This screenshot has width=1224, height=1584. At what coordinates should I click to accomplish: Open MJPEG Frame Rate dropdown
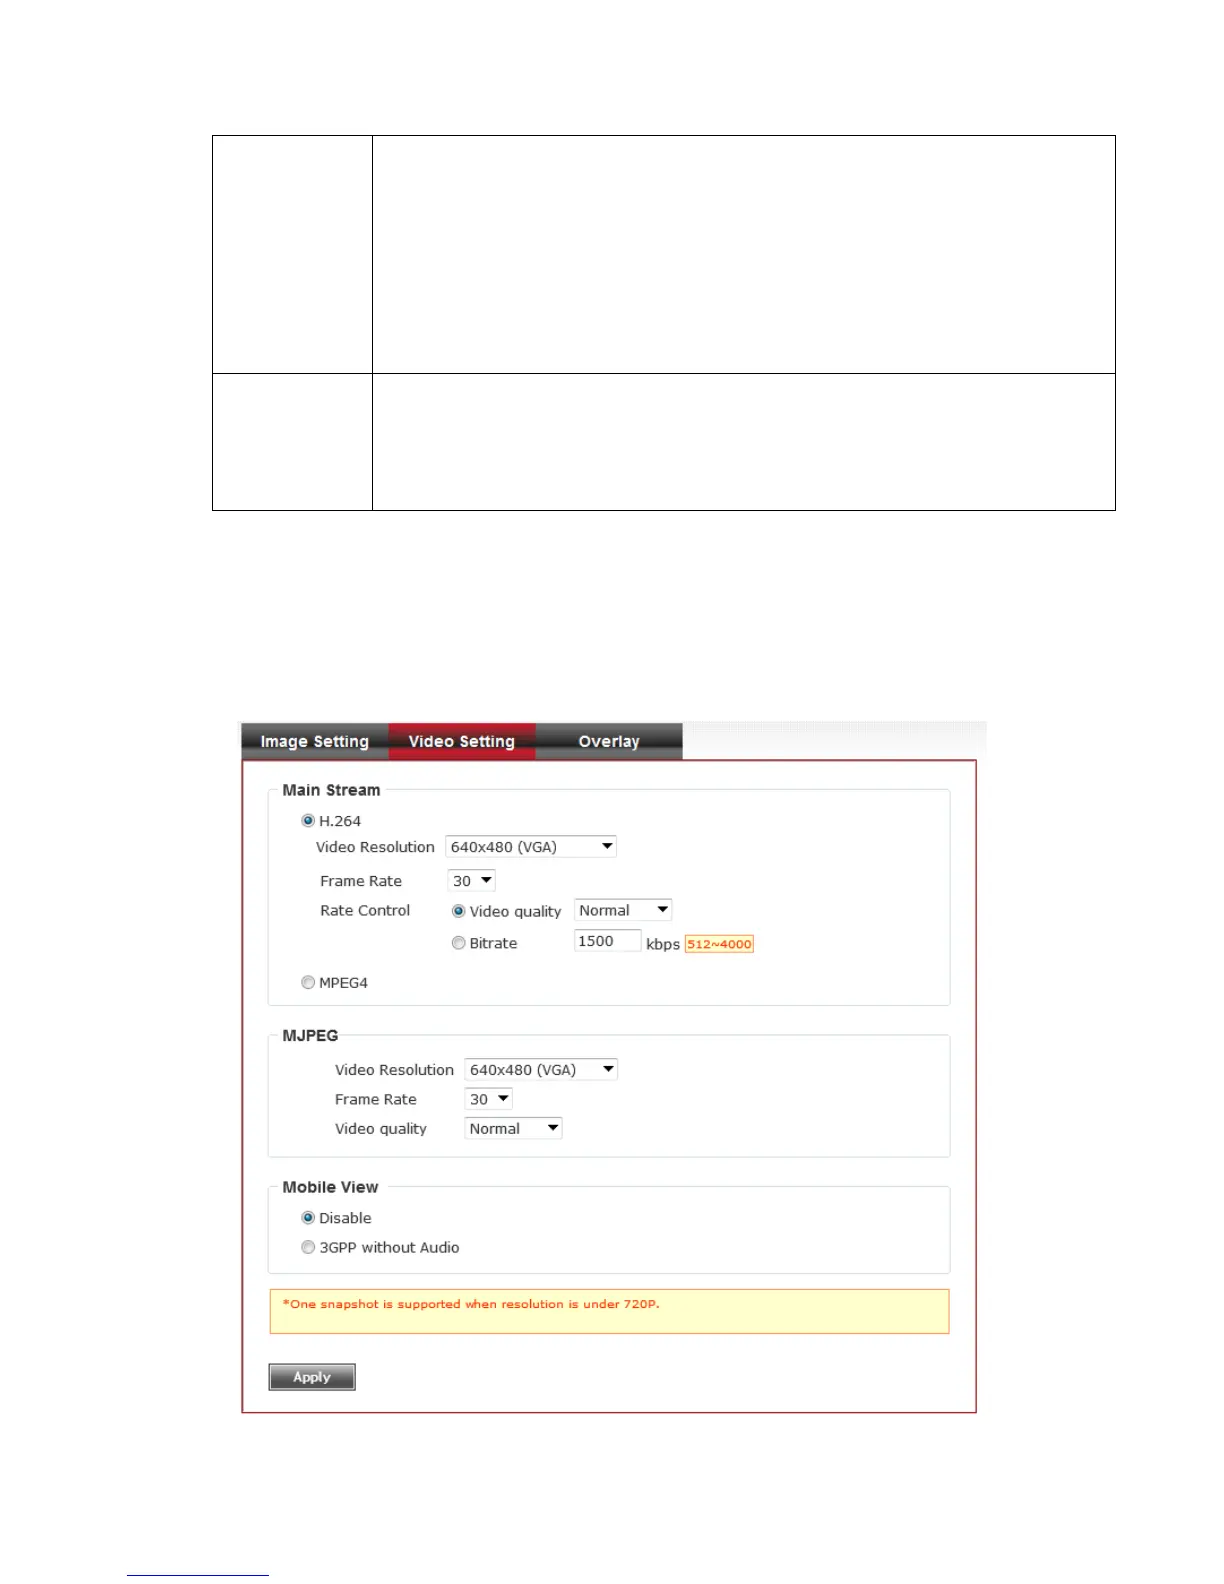click(x=489, y=1099)
